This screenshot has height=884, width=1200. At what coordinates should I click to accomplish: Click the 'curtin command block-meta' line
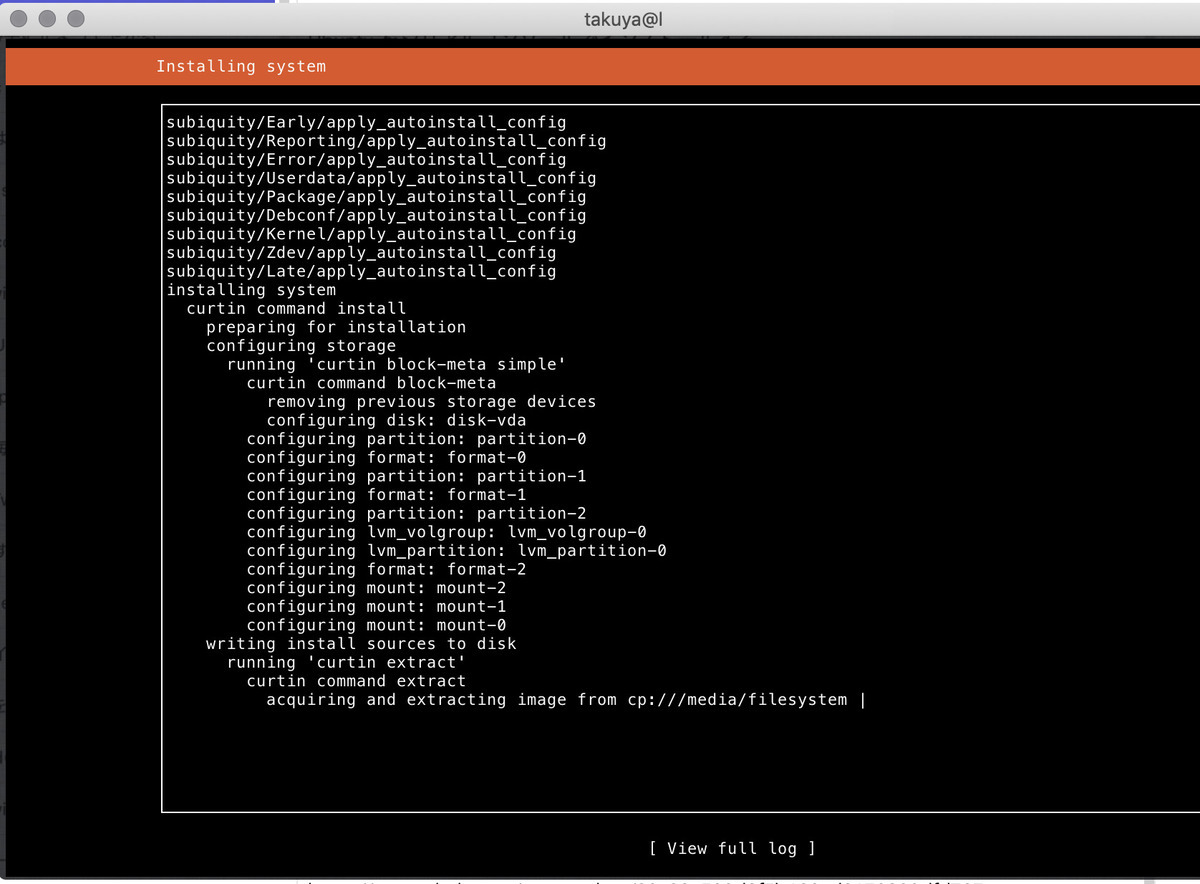point(371,383)
